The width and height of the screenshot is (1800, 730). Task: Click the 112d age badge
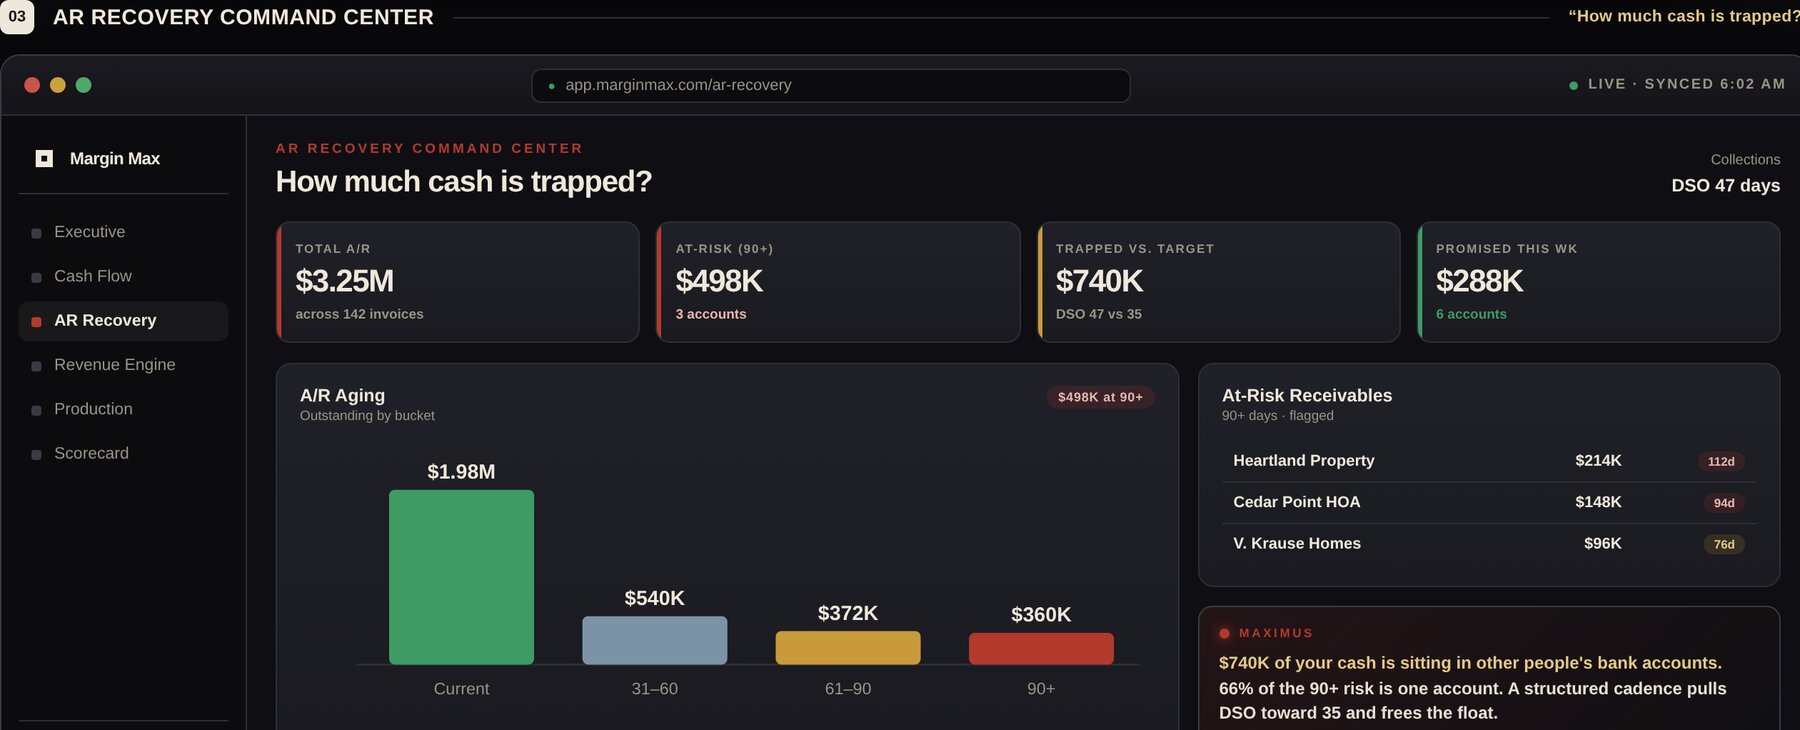coord(1721,462)
